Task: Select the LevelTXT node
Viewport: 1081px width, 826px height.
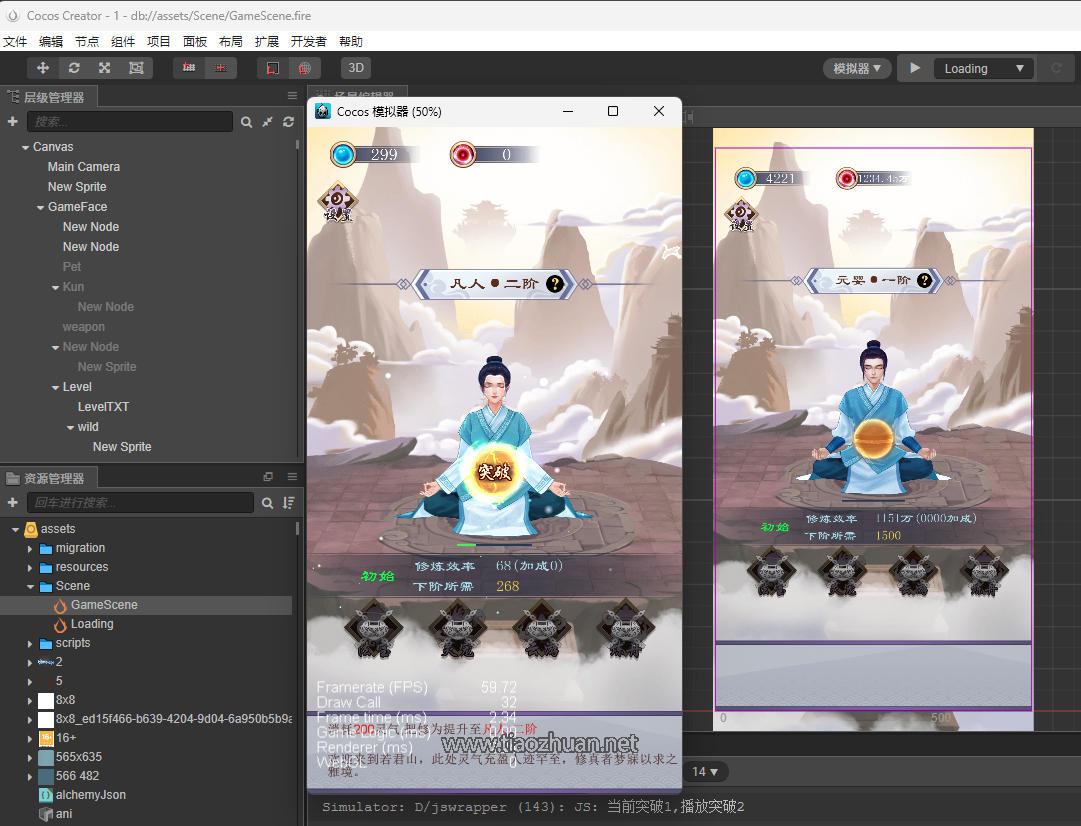Action: coord(103,407)
